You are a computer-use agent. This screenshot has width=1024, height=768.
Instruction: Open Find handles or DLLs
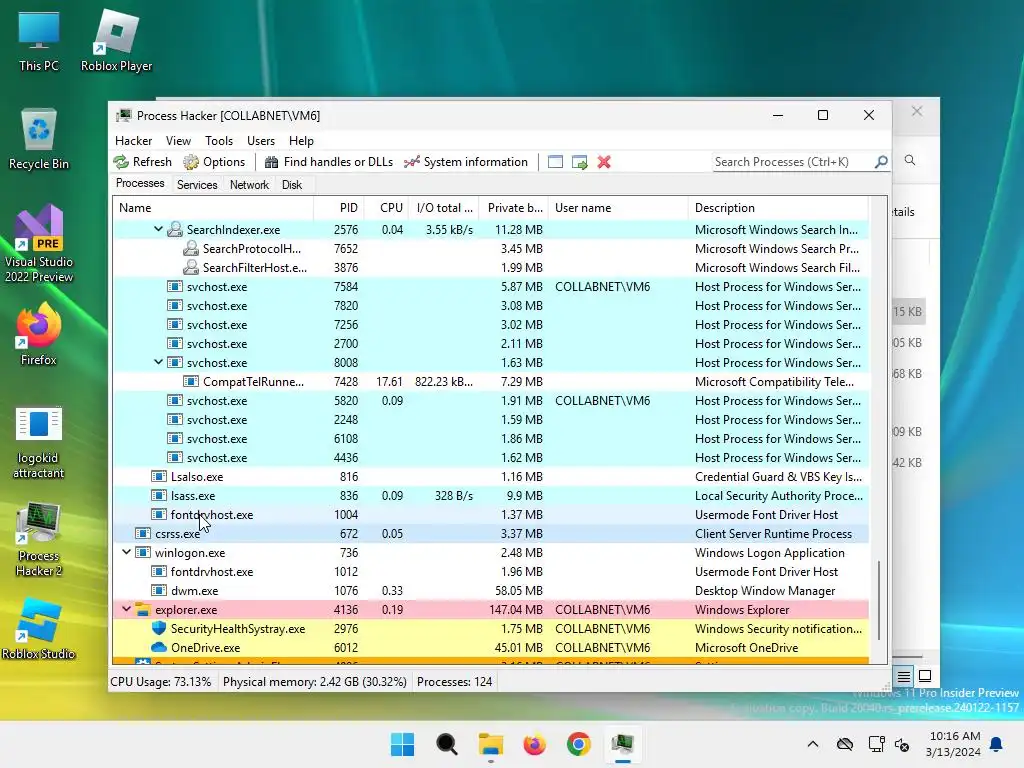pos(328,162)
